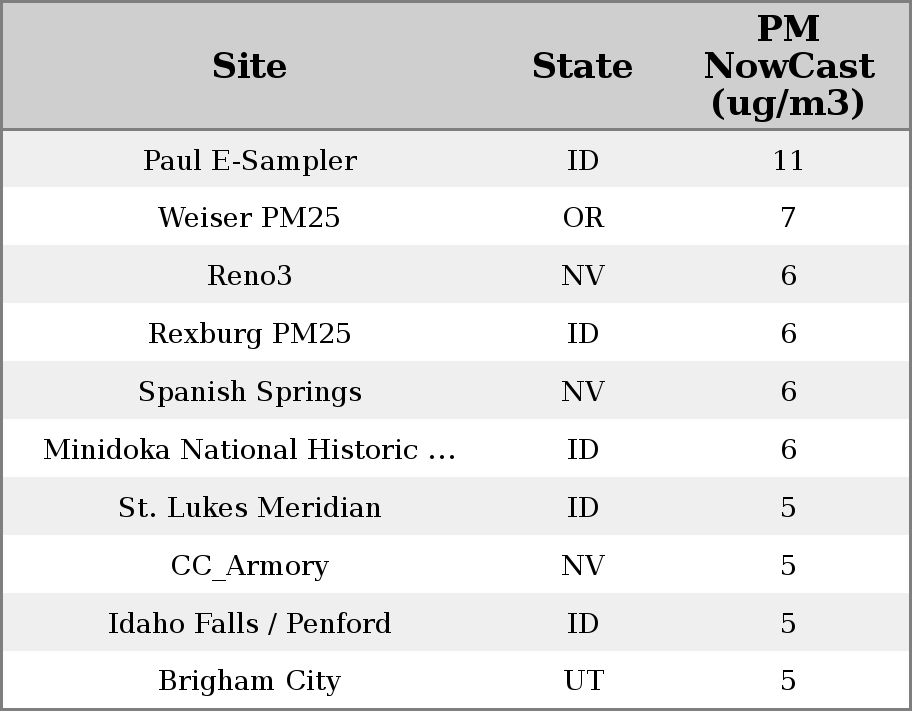Click the UT state cell

583,681
